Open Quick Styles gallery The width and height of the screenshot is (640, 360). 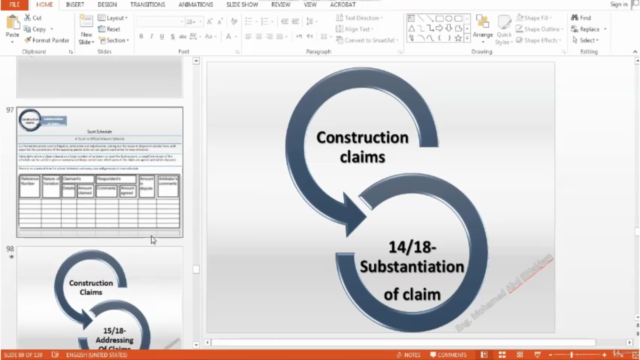504,29
